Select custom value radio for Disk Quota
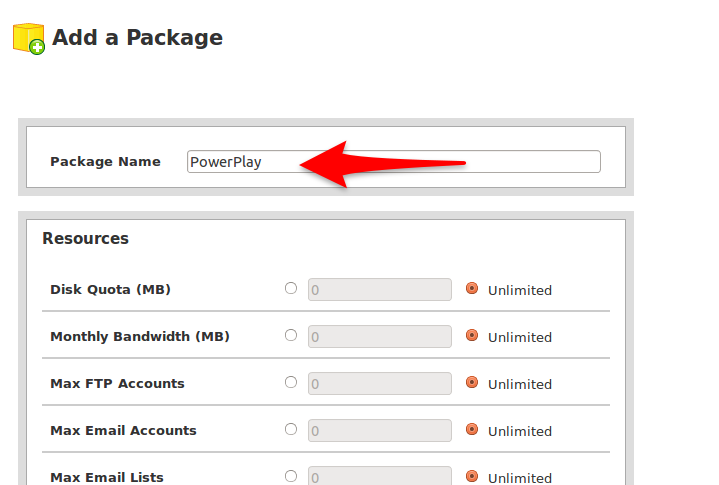 (291, 288)
